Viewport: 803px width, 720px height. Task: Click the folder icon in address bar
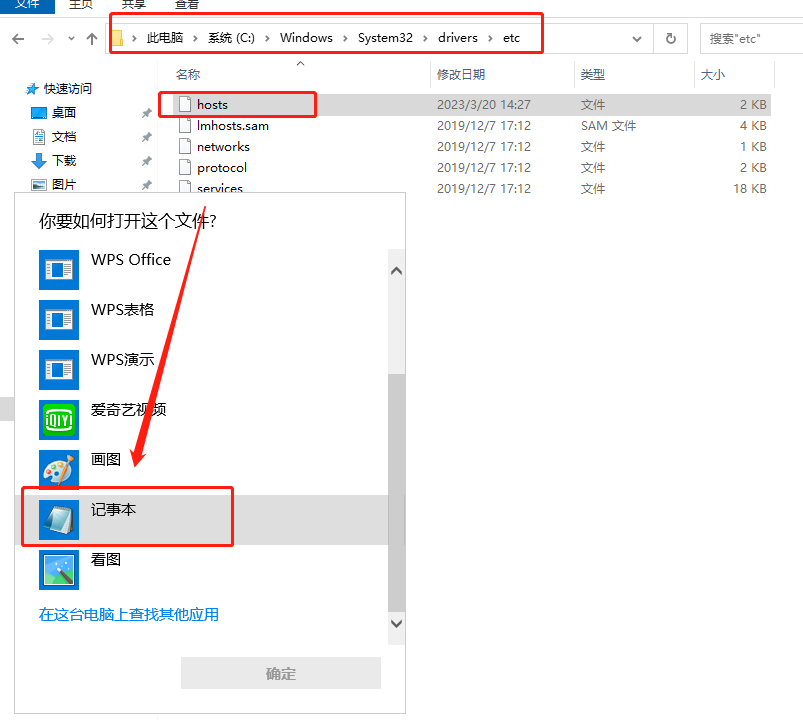(117, 38)
